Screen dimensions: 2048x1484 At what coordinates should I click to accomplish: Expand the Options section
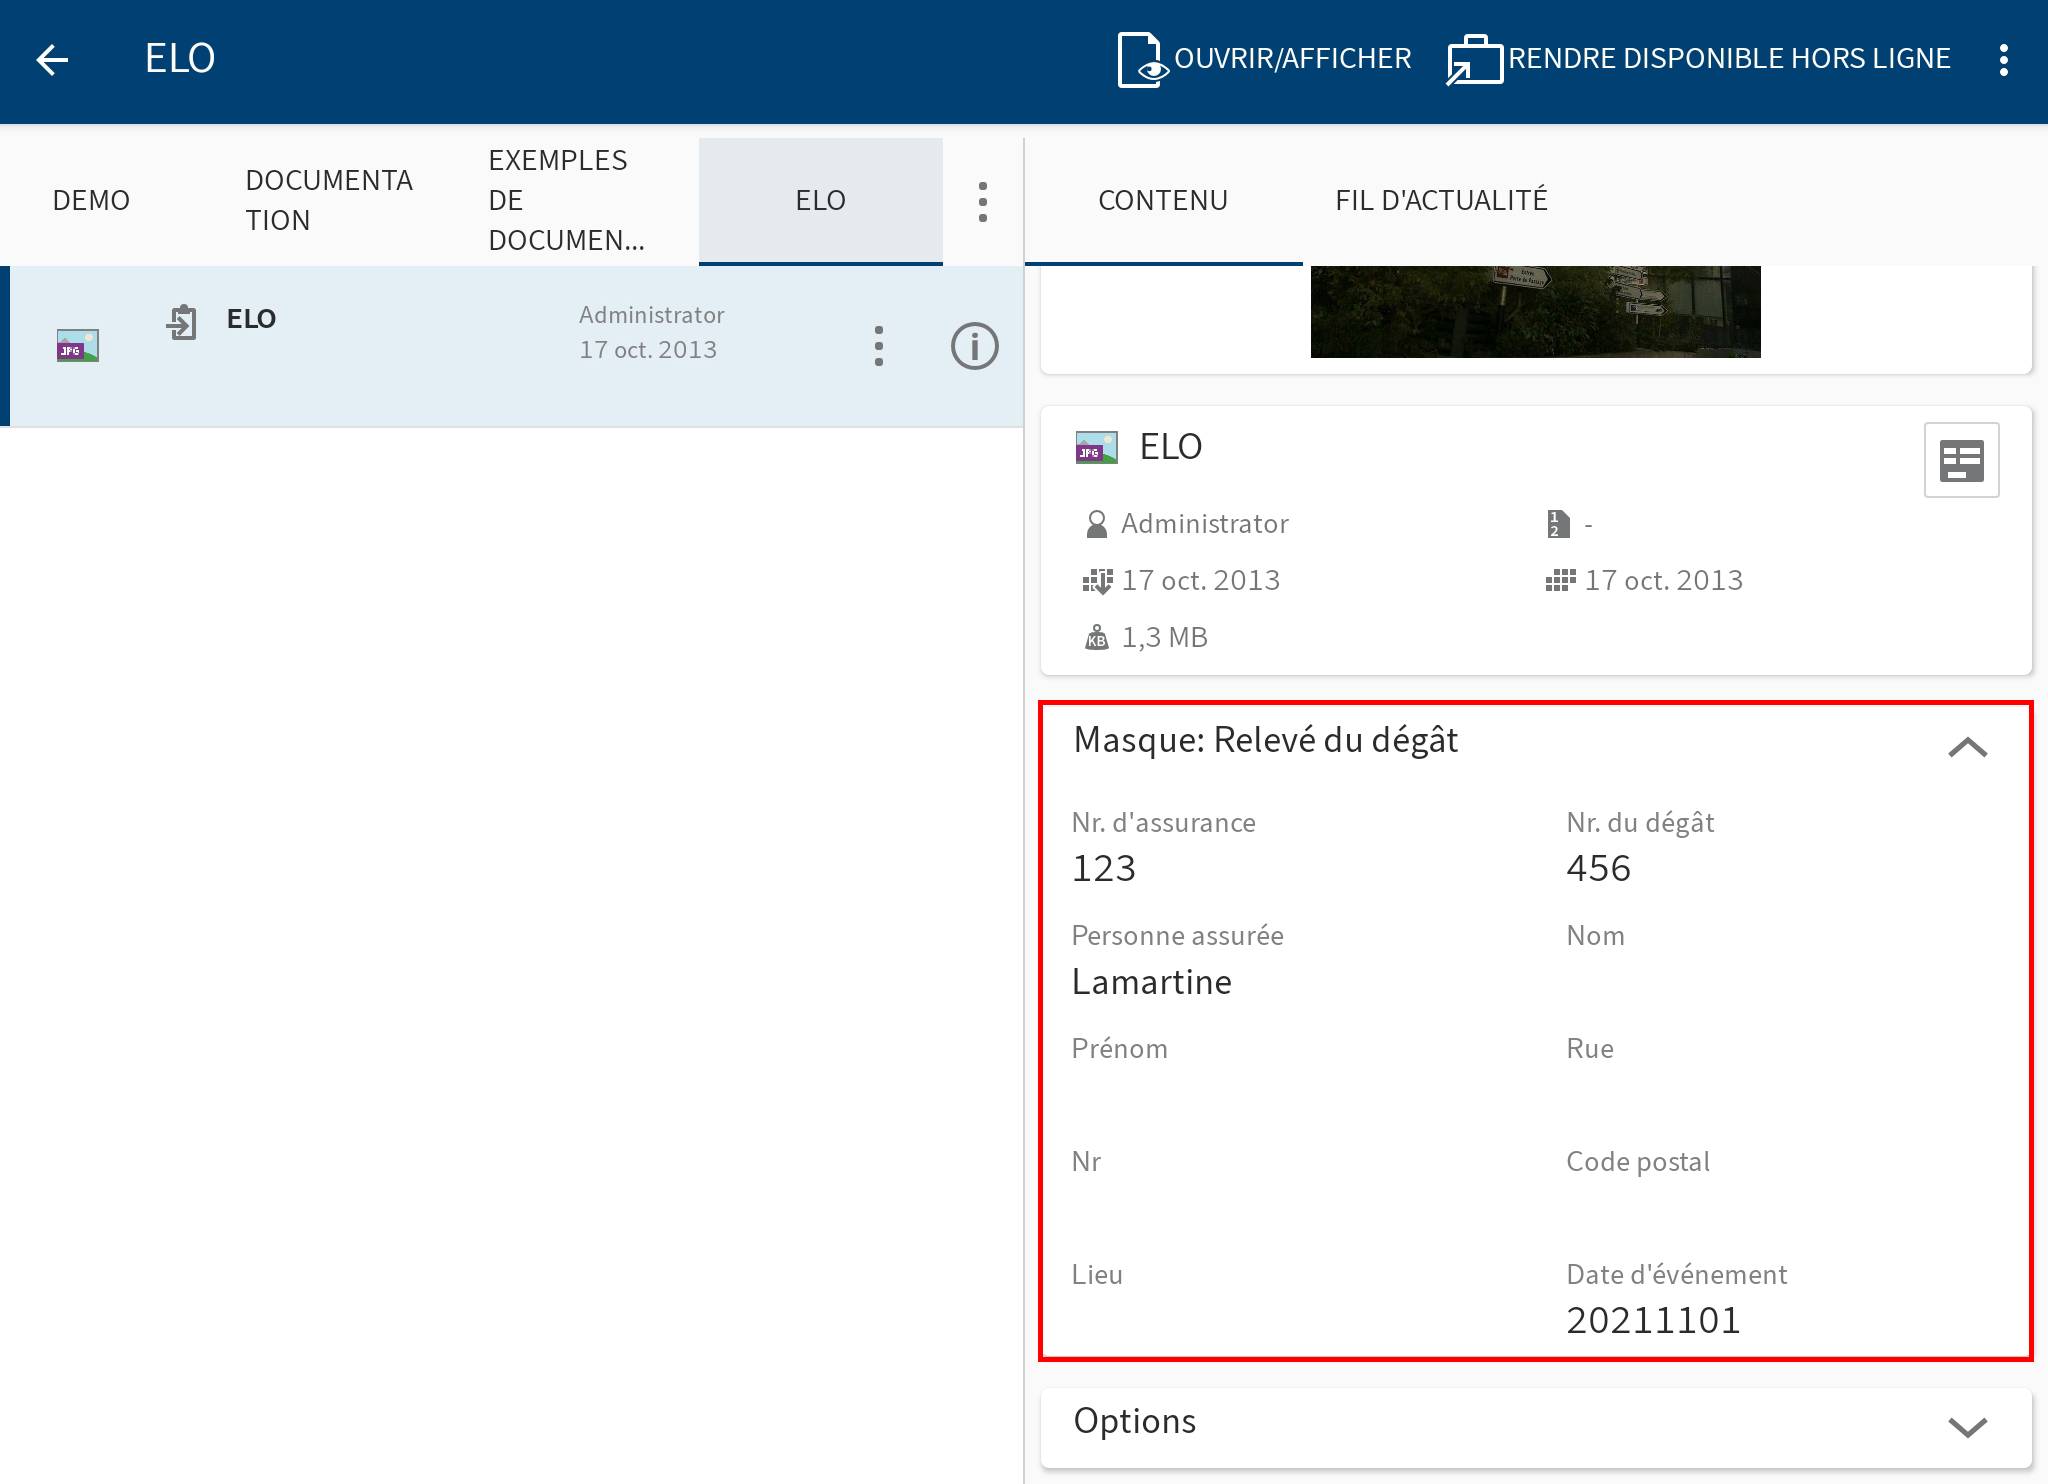pyautogui.click(x=1967, y=1427)
